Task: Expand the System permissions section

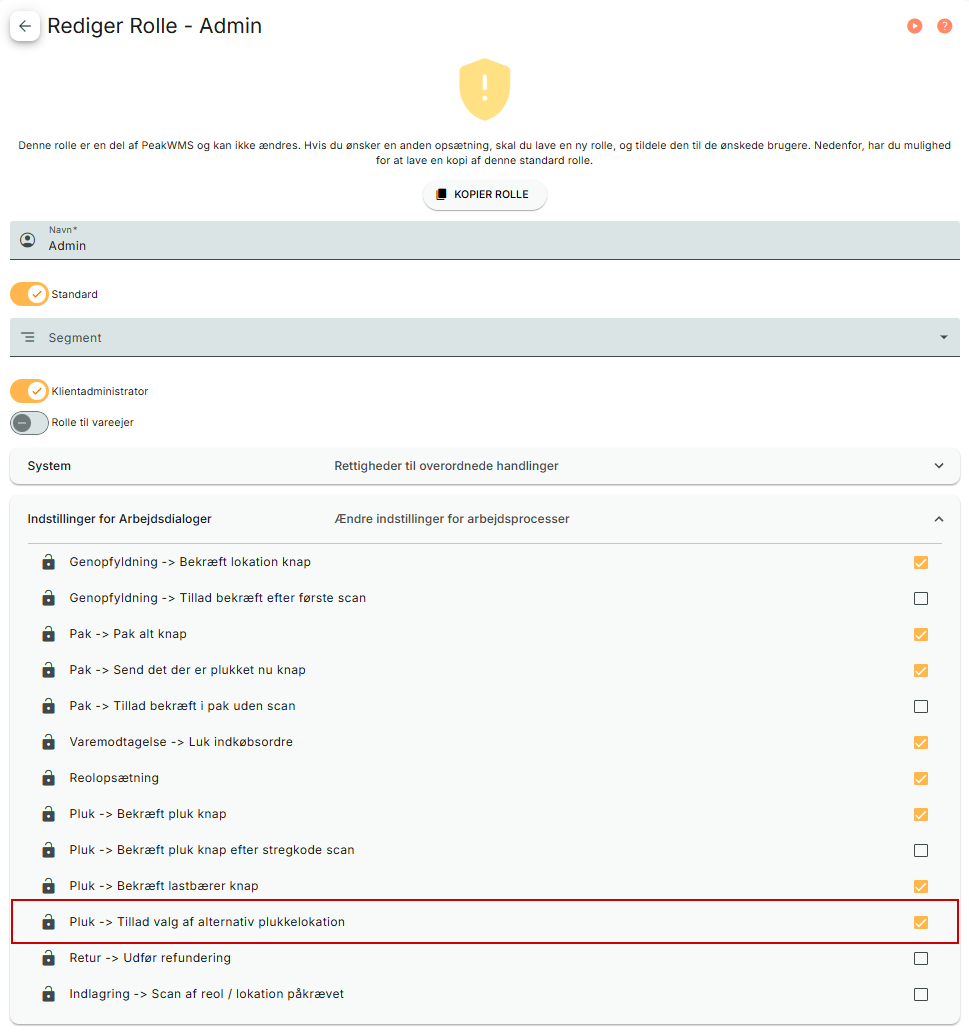Action: tap(485, 466)
